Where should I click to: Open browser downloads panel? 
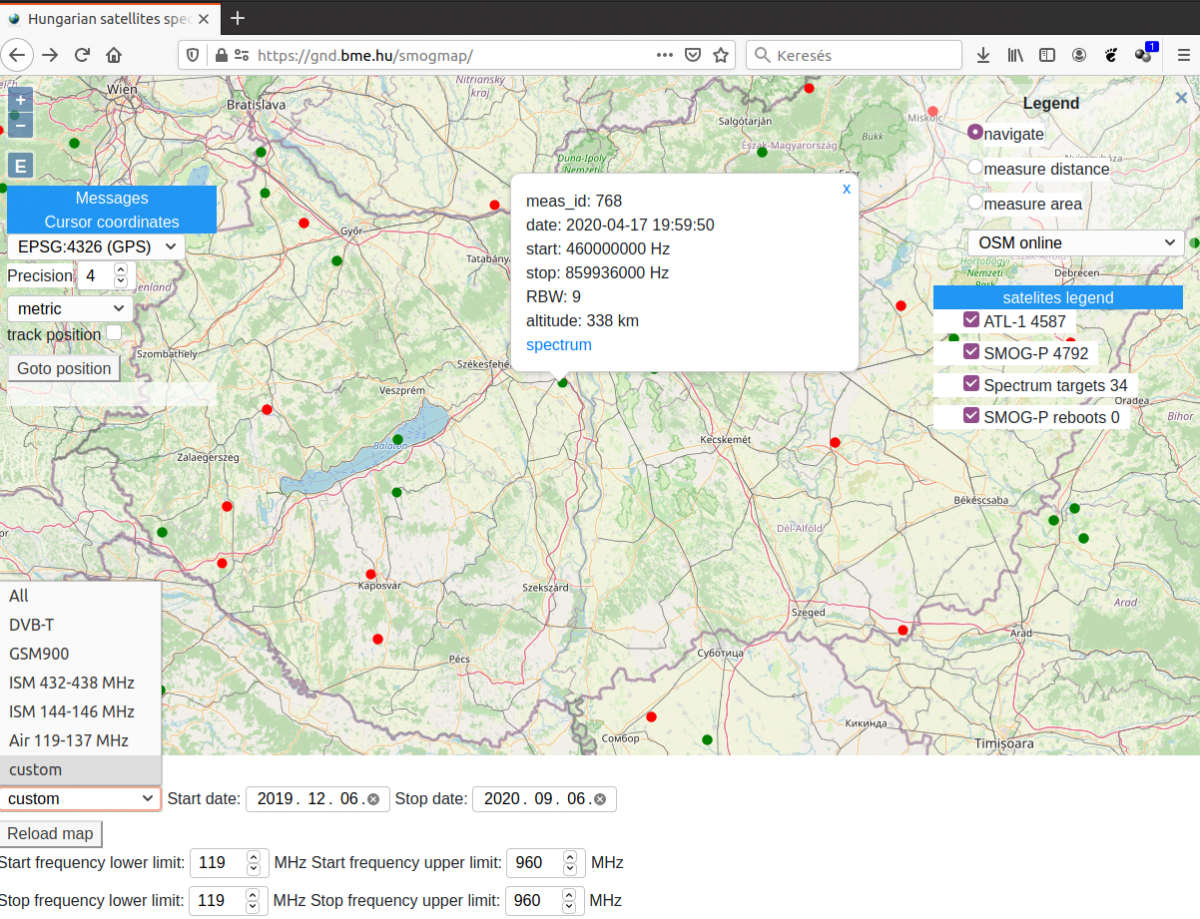[983, 55]
